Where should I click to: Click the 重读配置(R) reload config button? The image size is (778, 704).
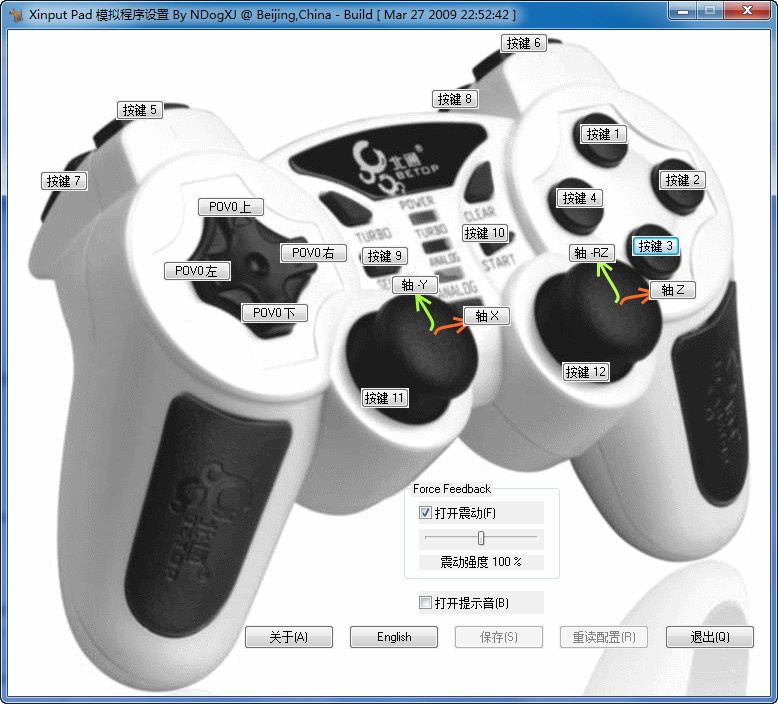pyautogui.click(x=604, y=637)
